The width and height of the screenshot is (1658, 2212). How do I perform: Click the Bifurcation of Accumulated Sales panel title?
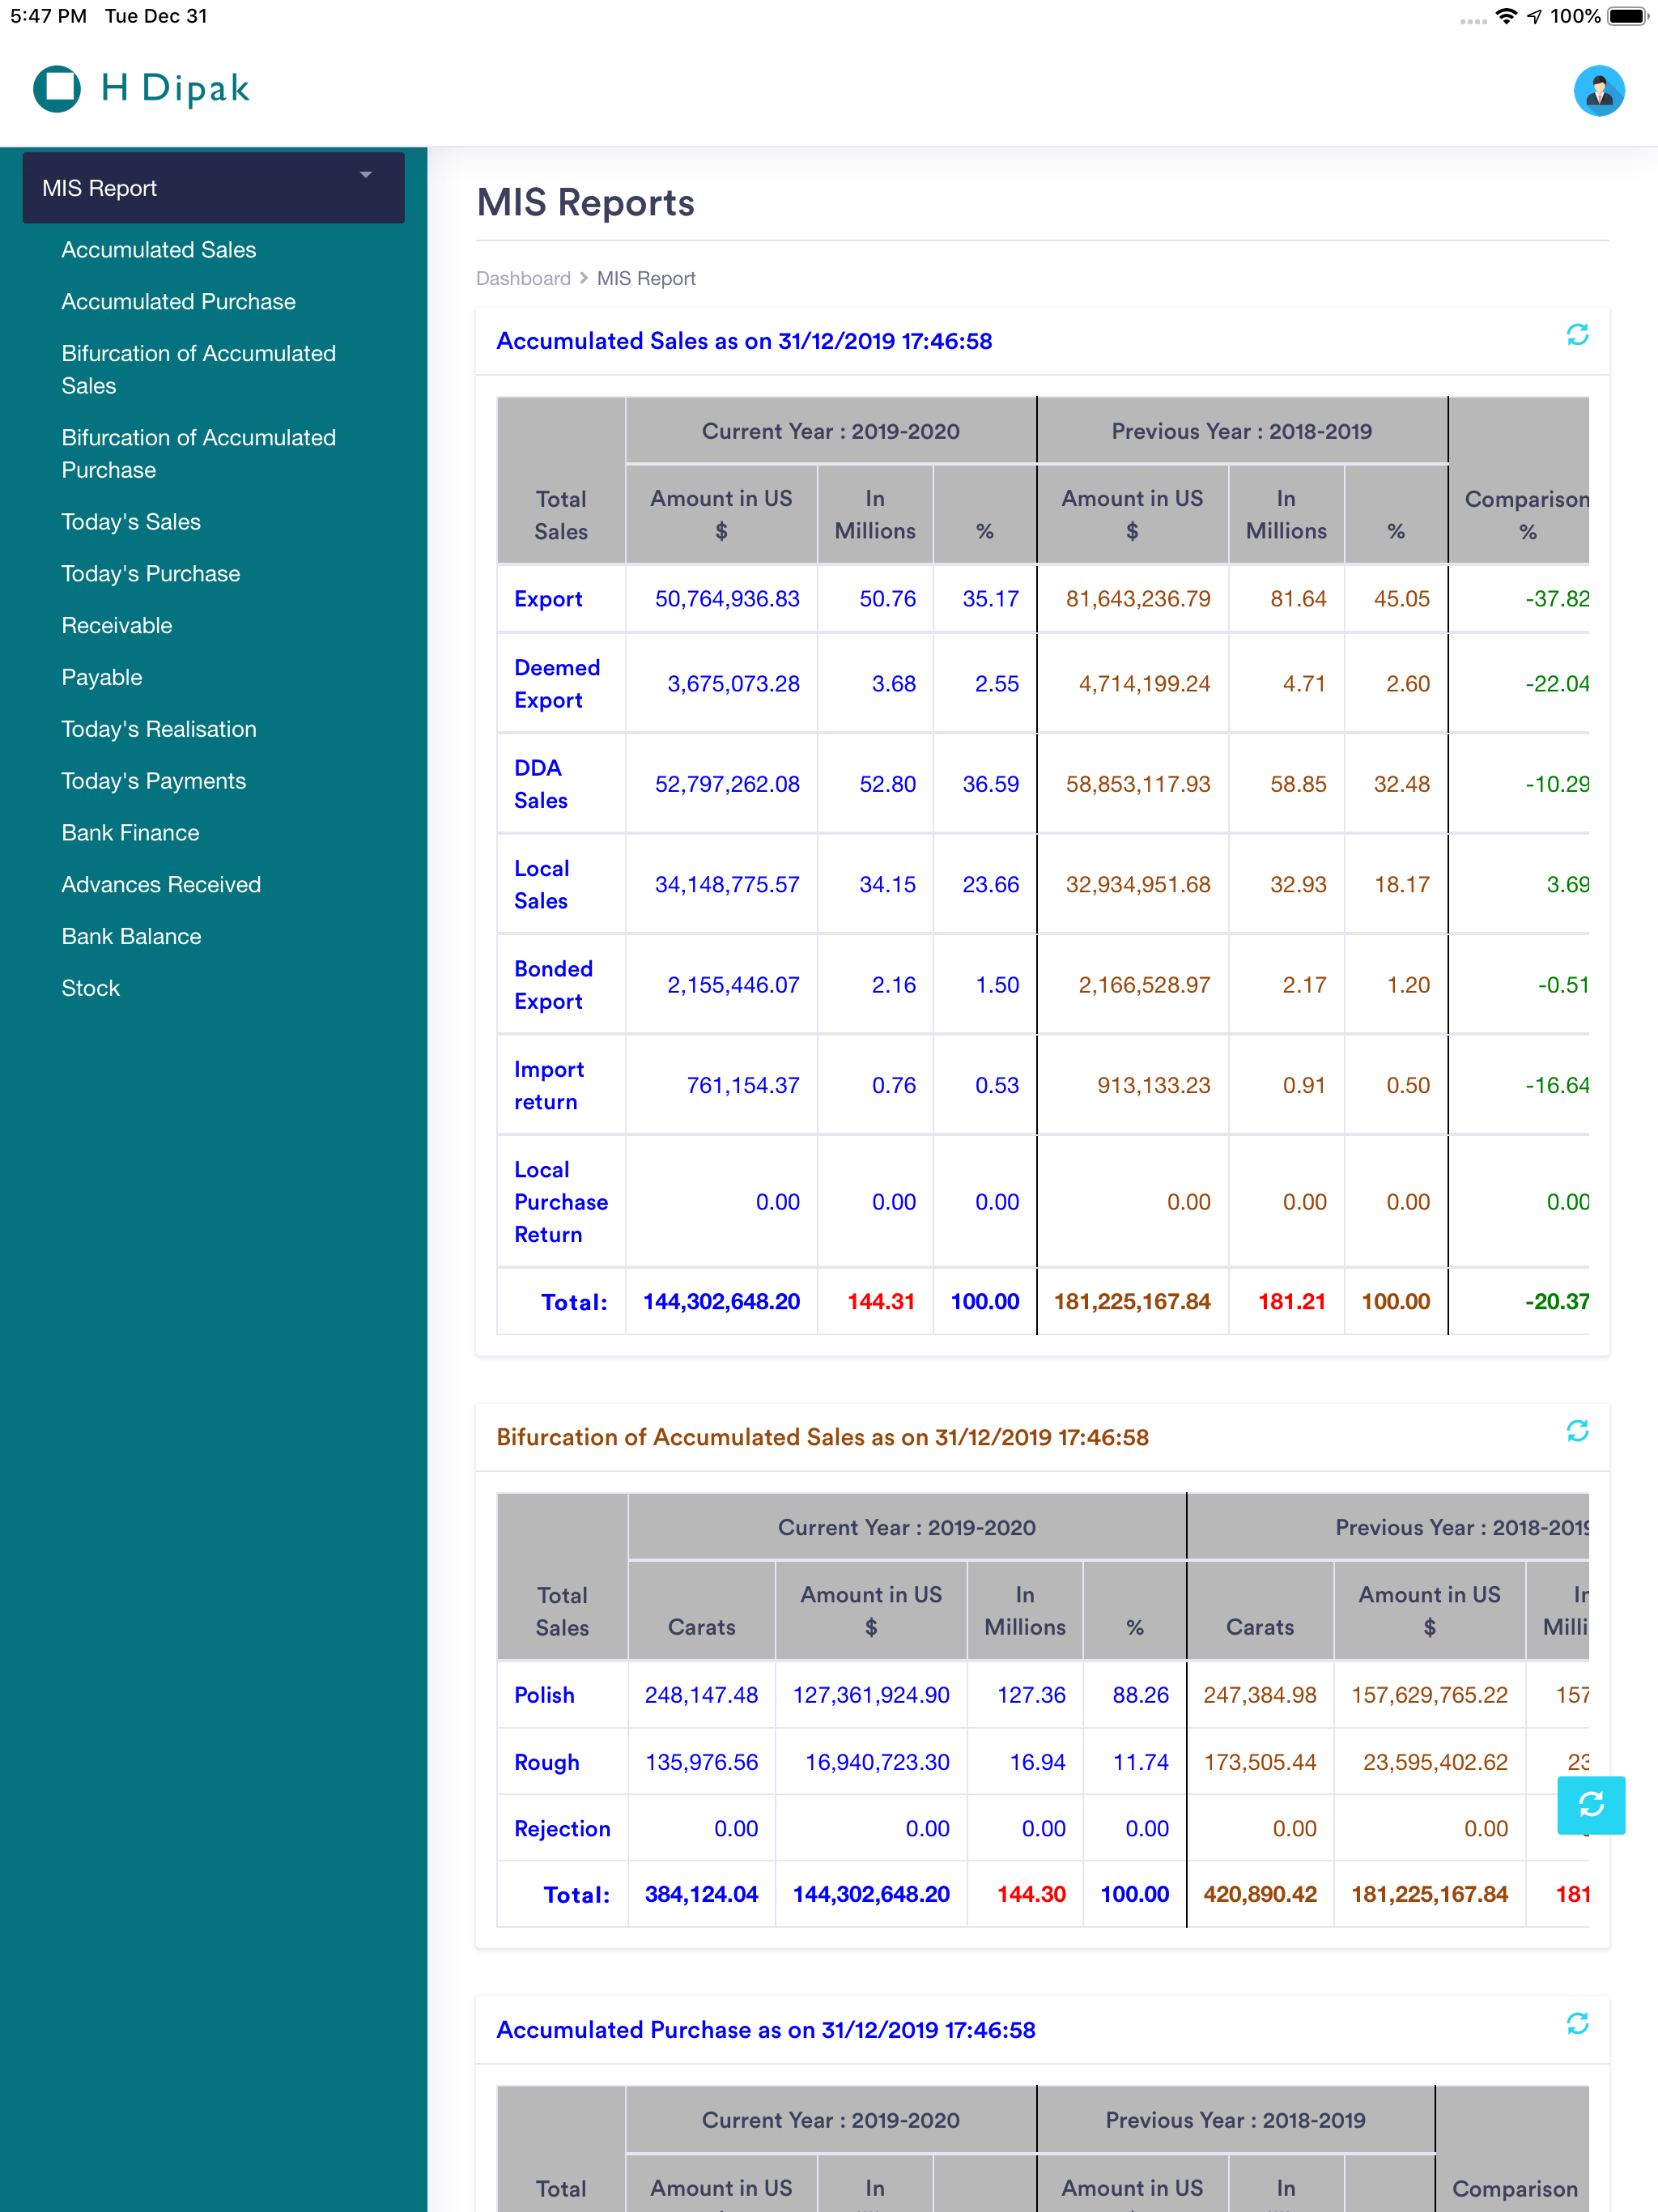[822, 1437]
